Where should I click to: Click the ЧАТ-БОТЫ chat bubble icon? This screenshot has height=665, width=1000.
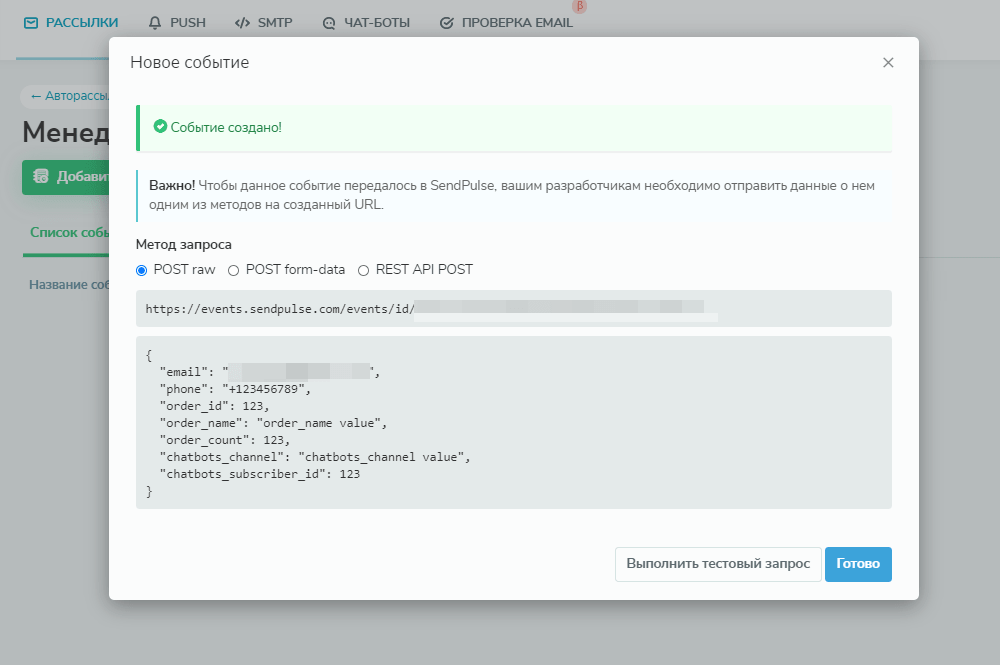330,22
